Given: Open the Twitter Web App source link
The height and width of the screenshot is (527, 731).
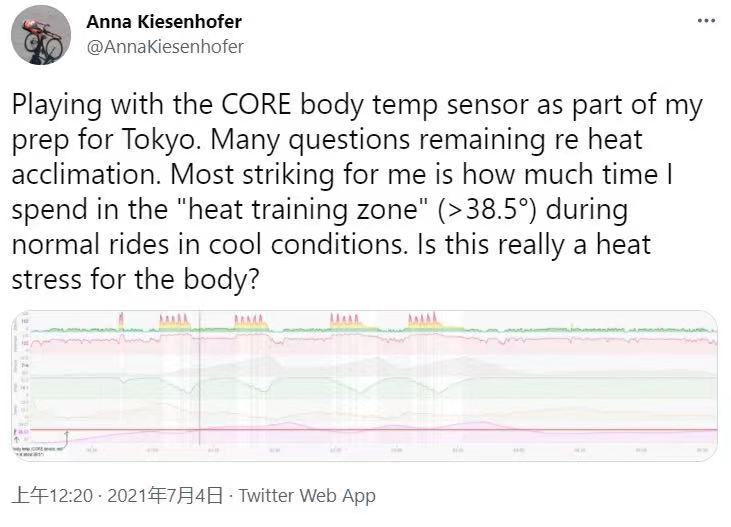Looking at the screenshot, I should point(307,495).
